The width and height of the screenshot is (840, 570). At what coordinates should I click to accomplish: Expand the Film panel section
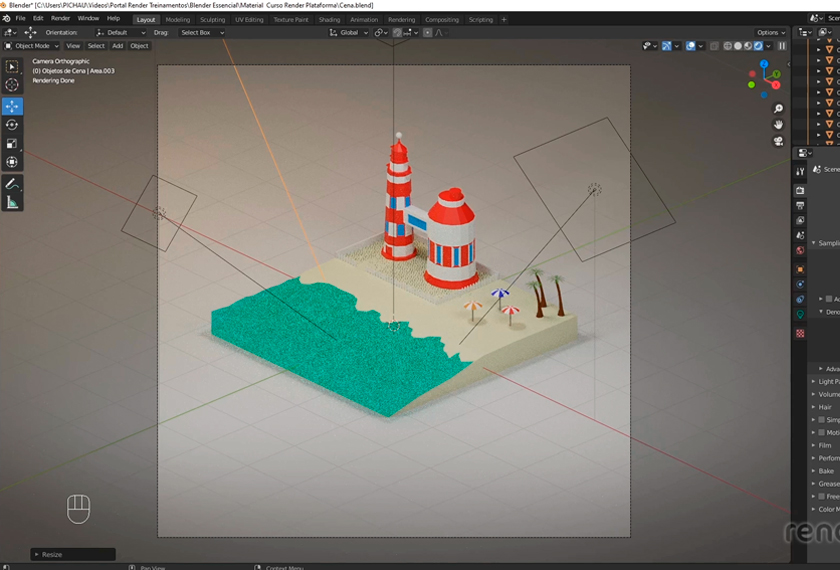coord(825,445)
